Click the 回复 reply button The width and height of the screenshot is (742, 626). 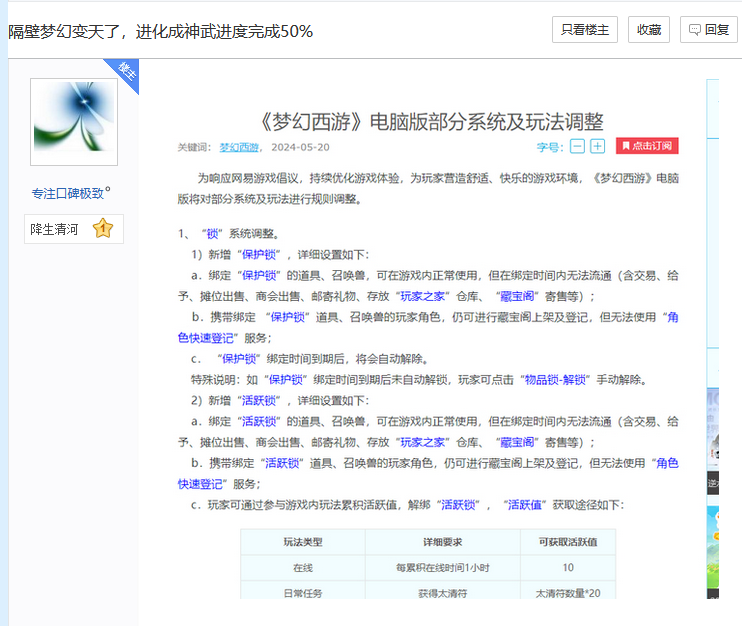click(x=709, y=30)
